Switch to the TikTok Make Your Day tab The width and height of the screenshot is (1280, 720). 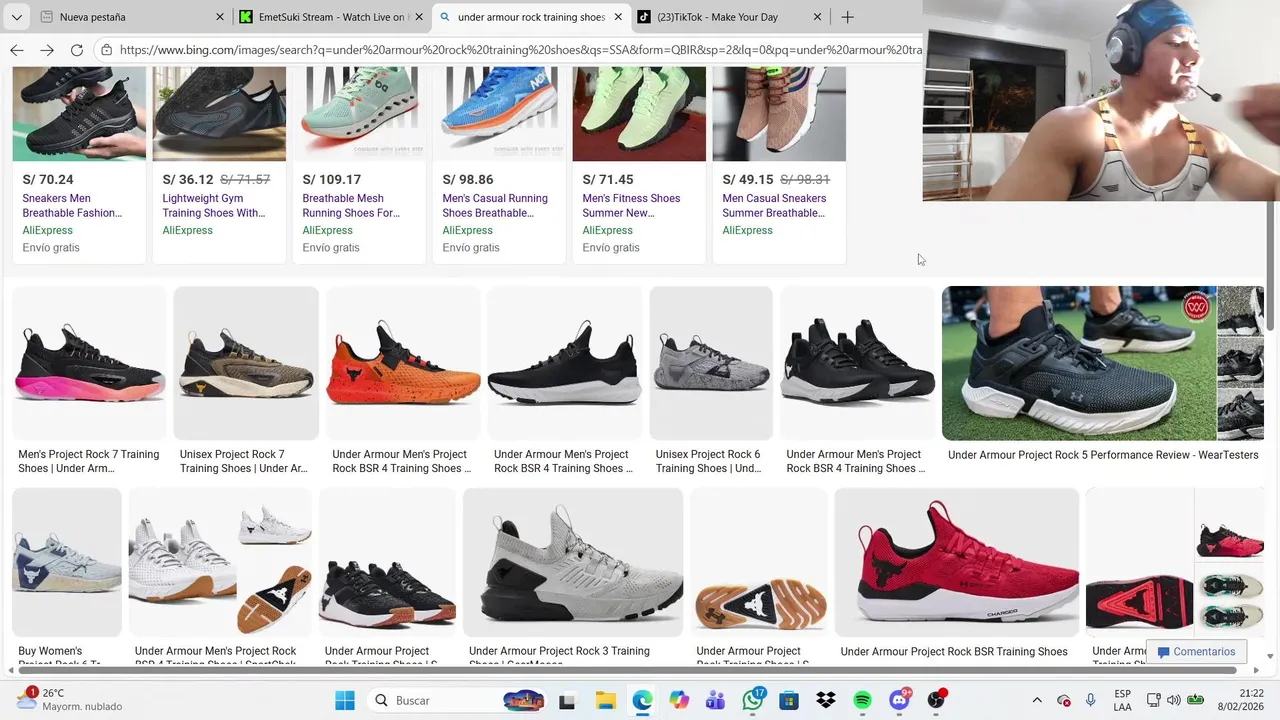(x=730, y=17)
